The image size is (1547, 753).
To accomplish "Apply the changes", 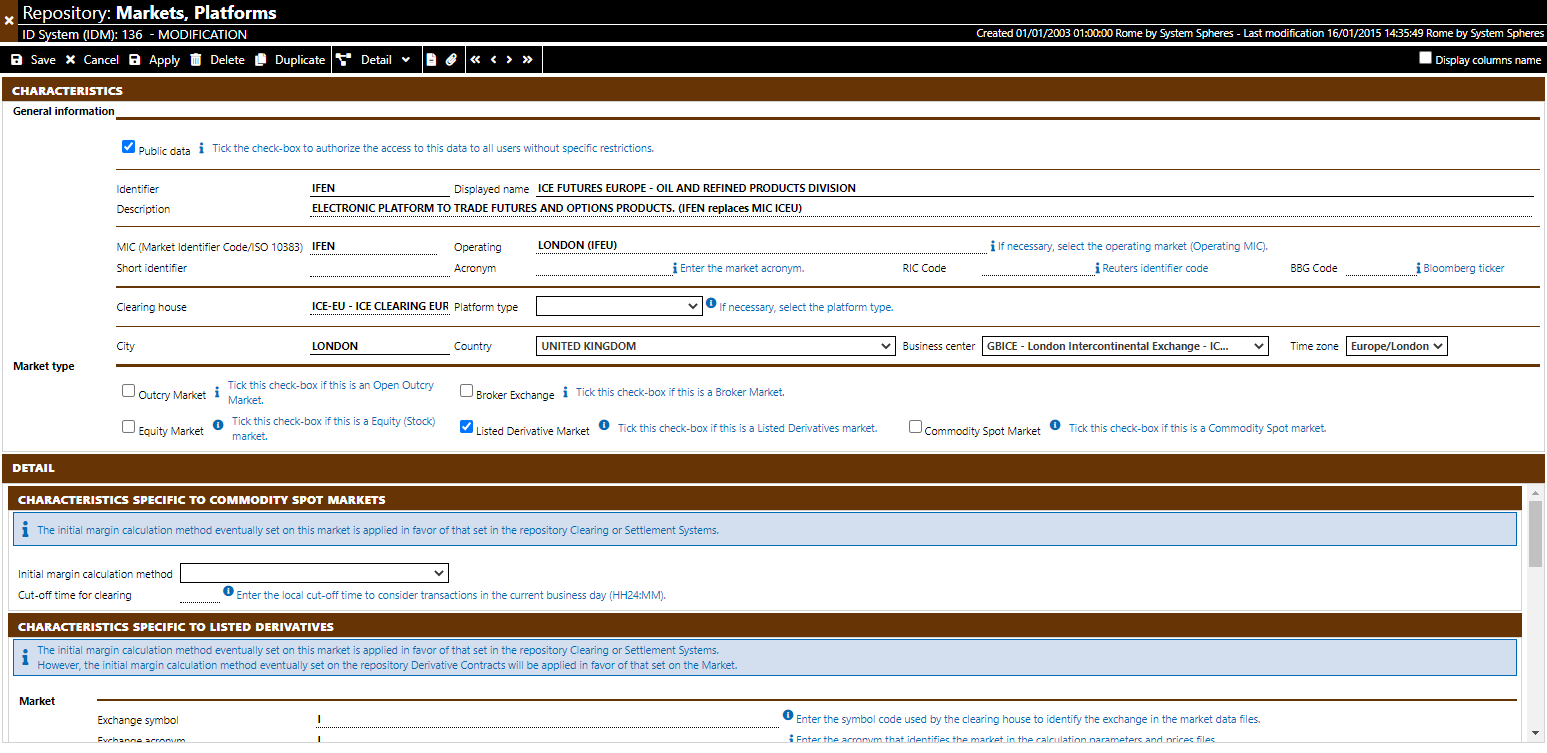I will point(155,60).
